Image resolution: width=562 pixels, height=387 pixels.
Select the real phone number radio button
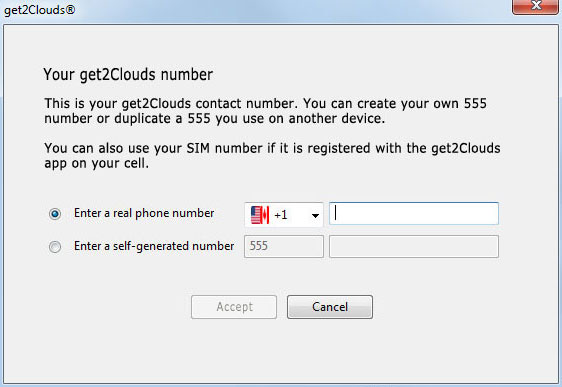(55, 214)
